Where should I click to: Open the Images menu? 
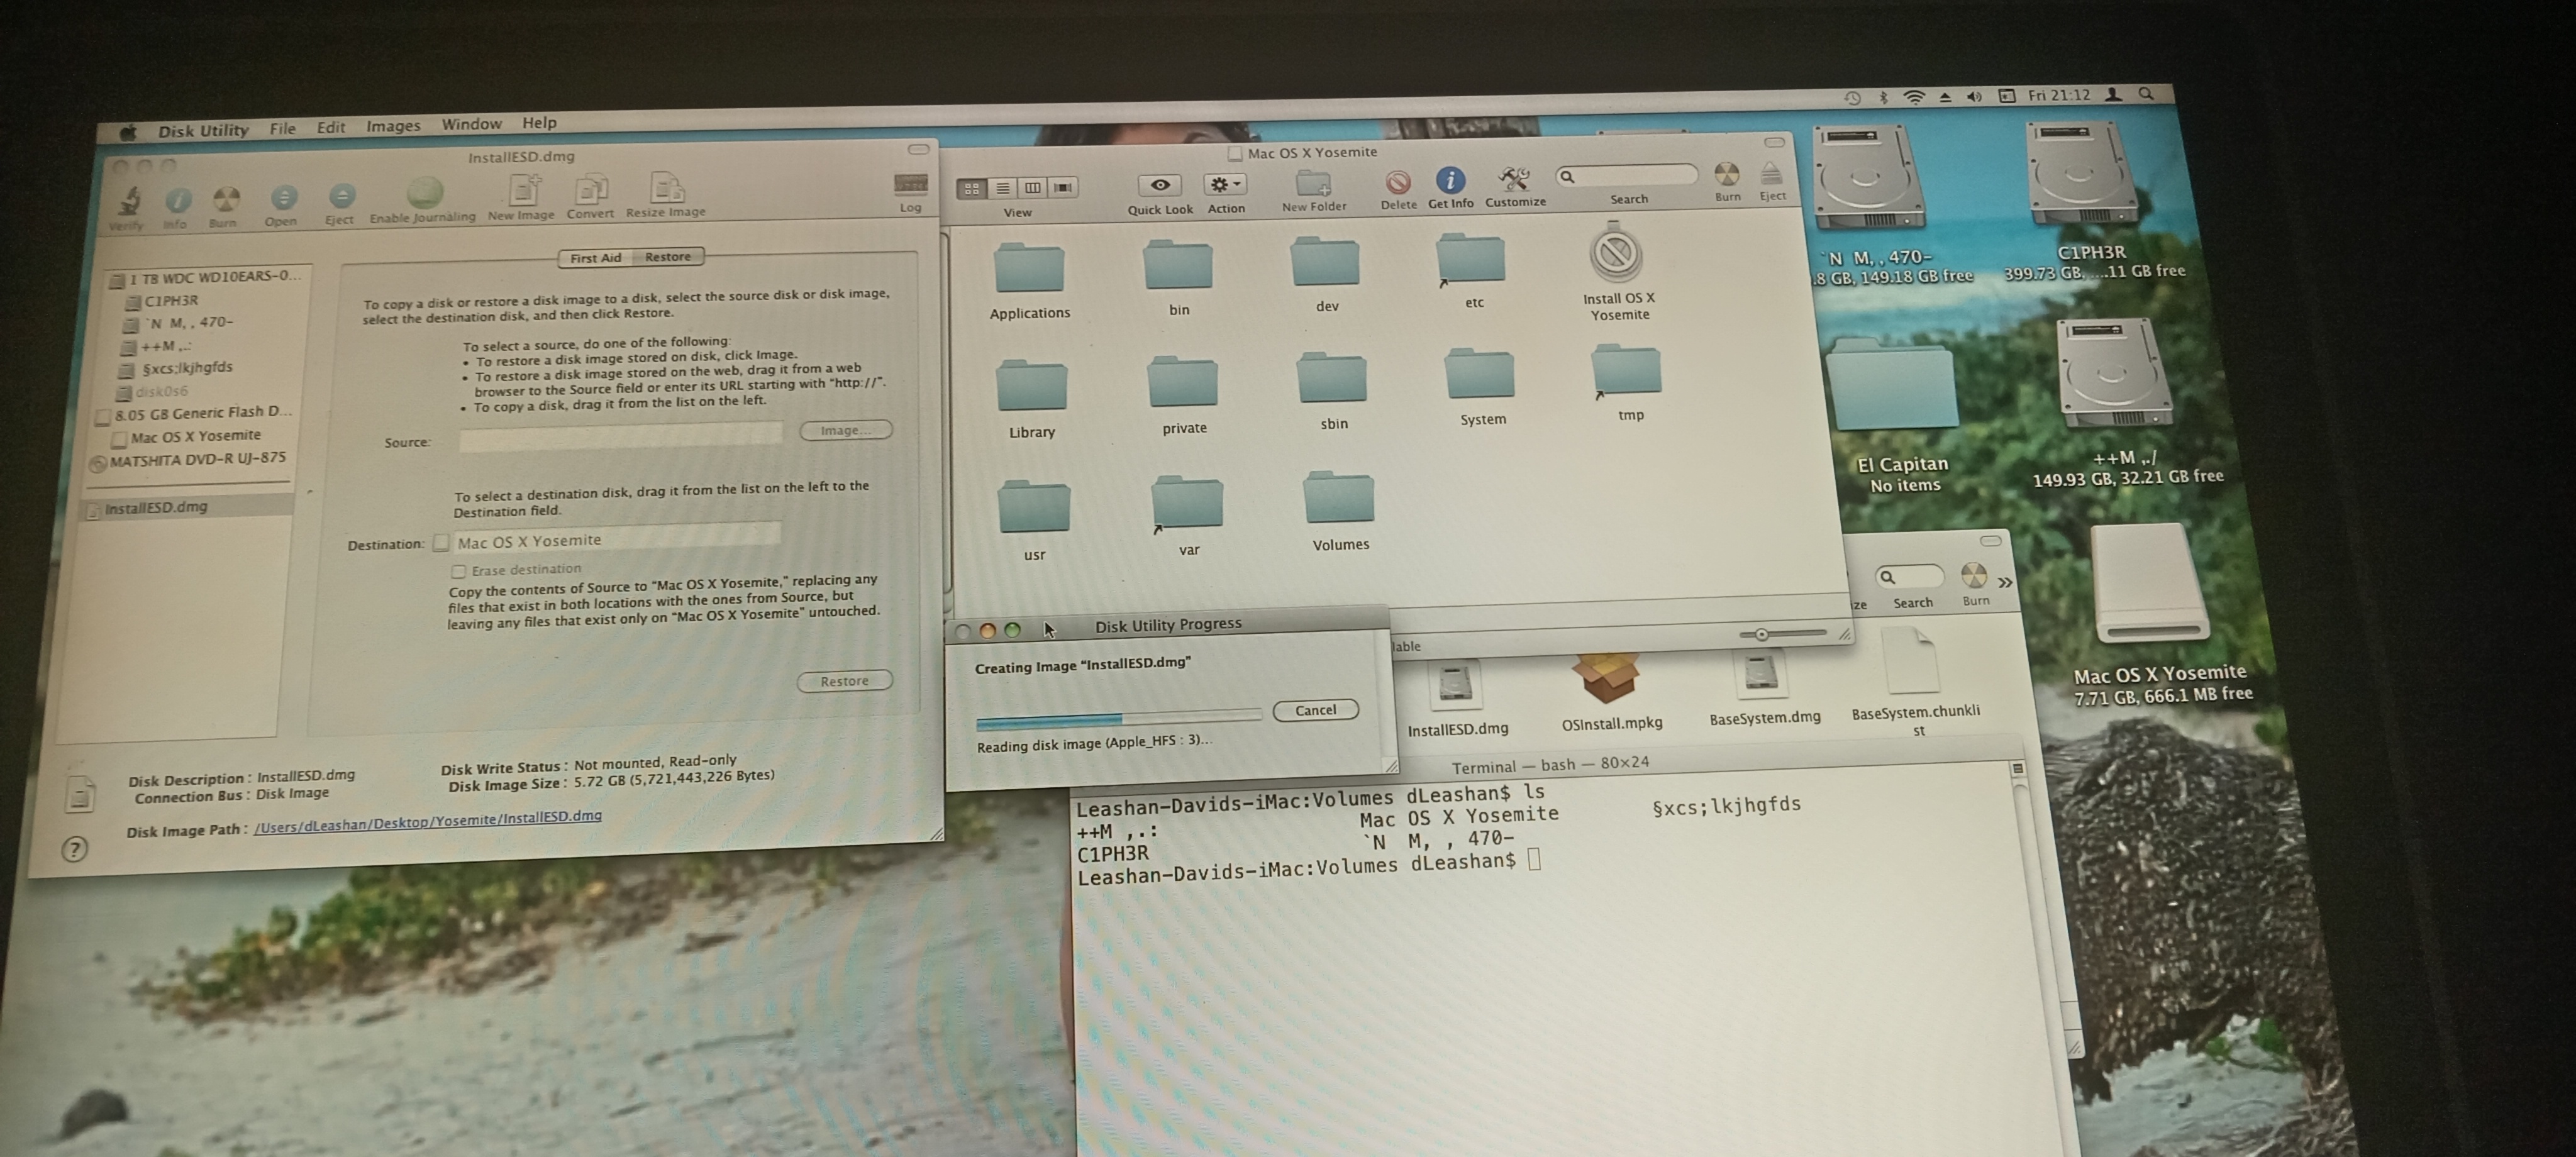point(393,125)
